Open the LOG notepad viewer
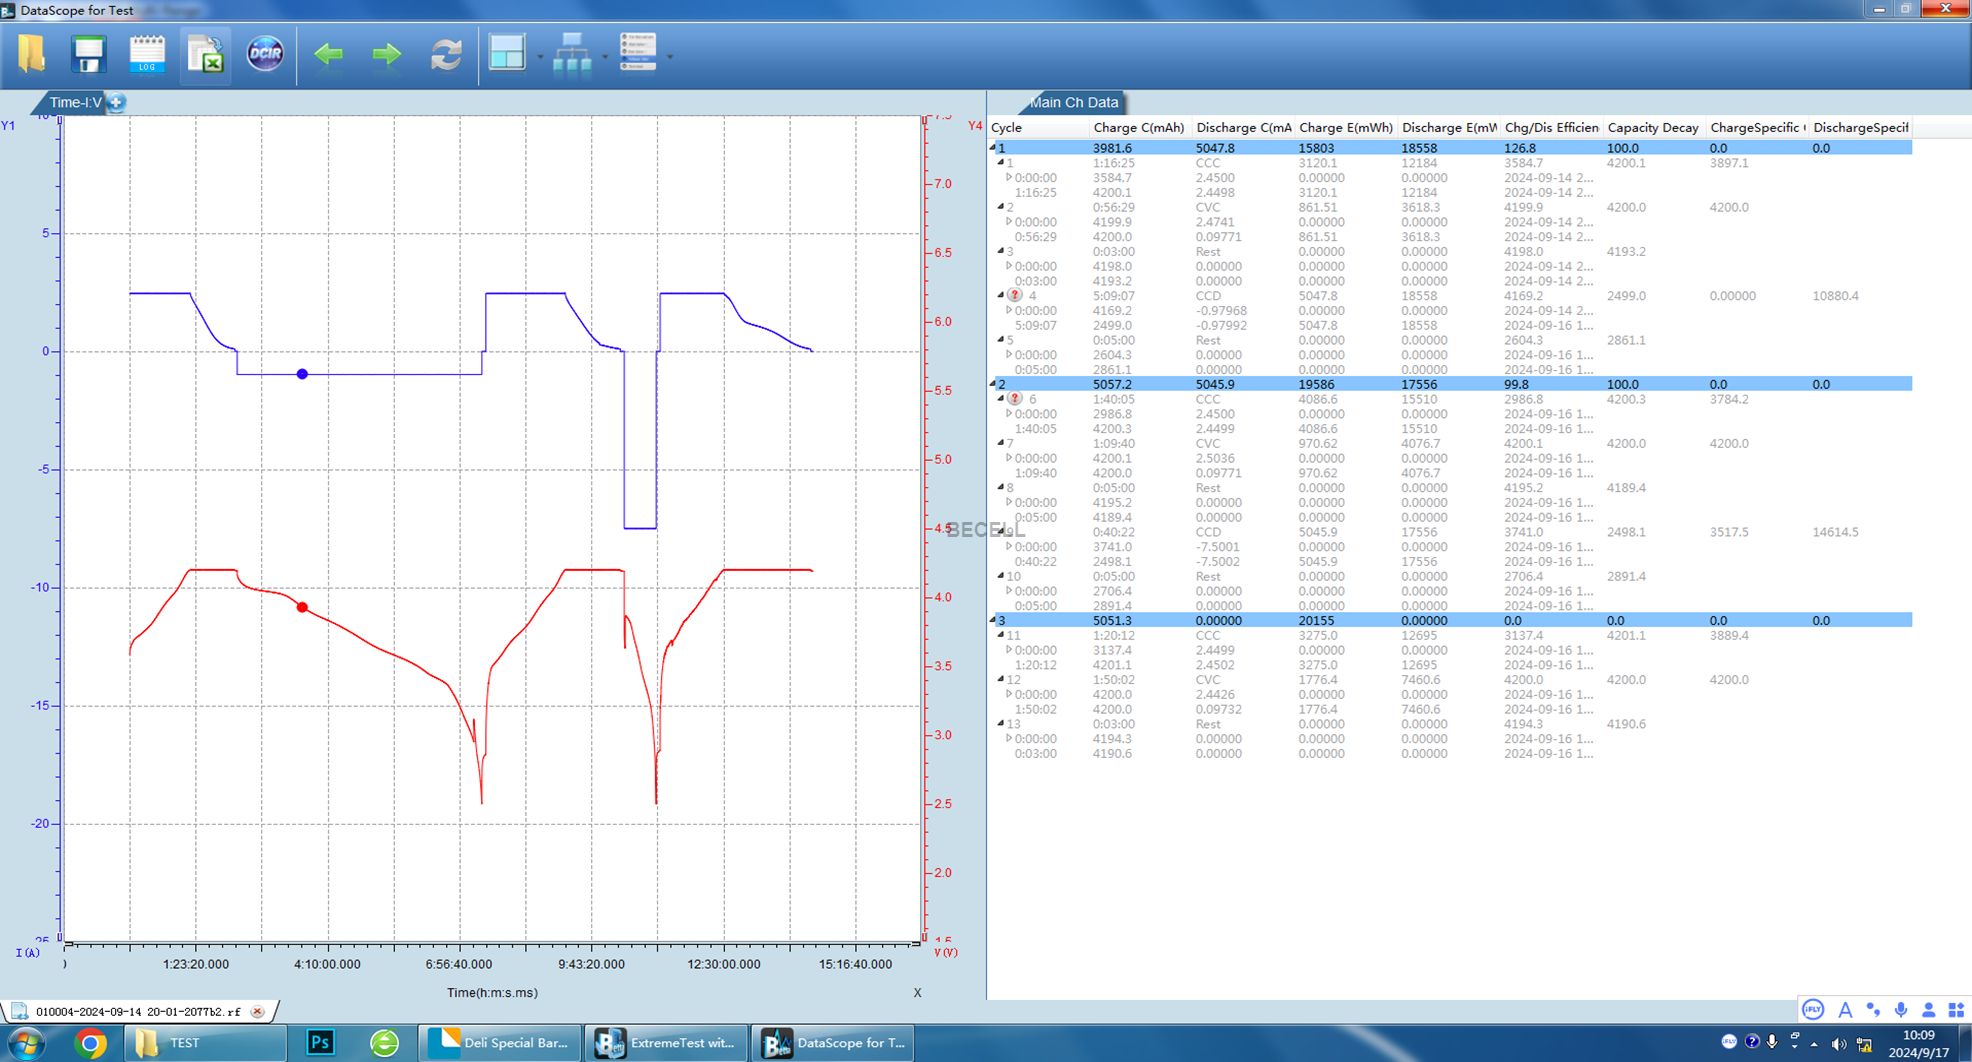The image size is (1972, 1062). coord(147,54)
